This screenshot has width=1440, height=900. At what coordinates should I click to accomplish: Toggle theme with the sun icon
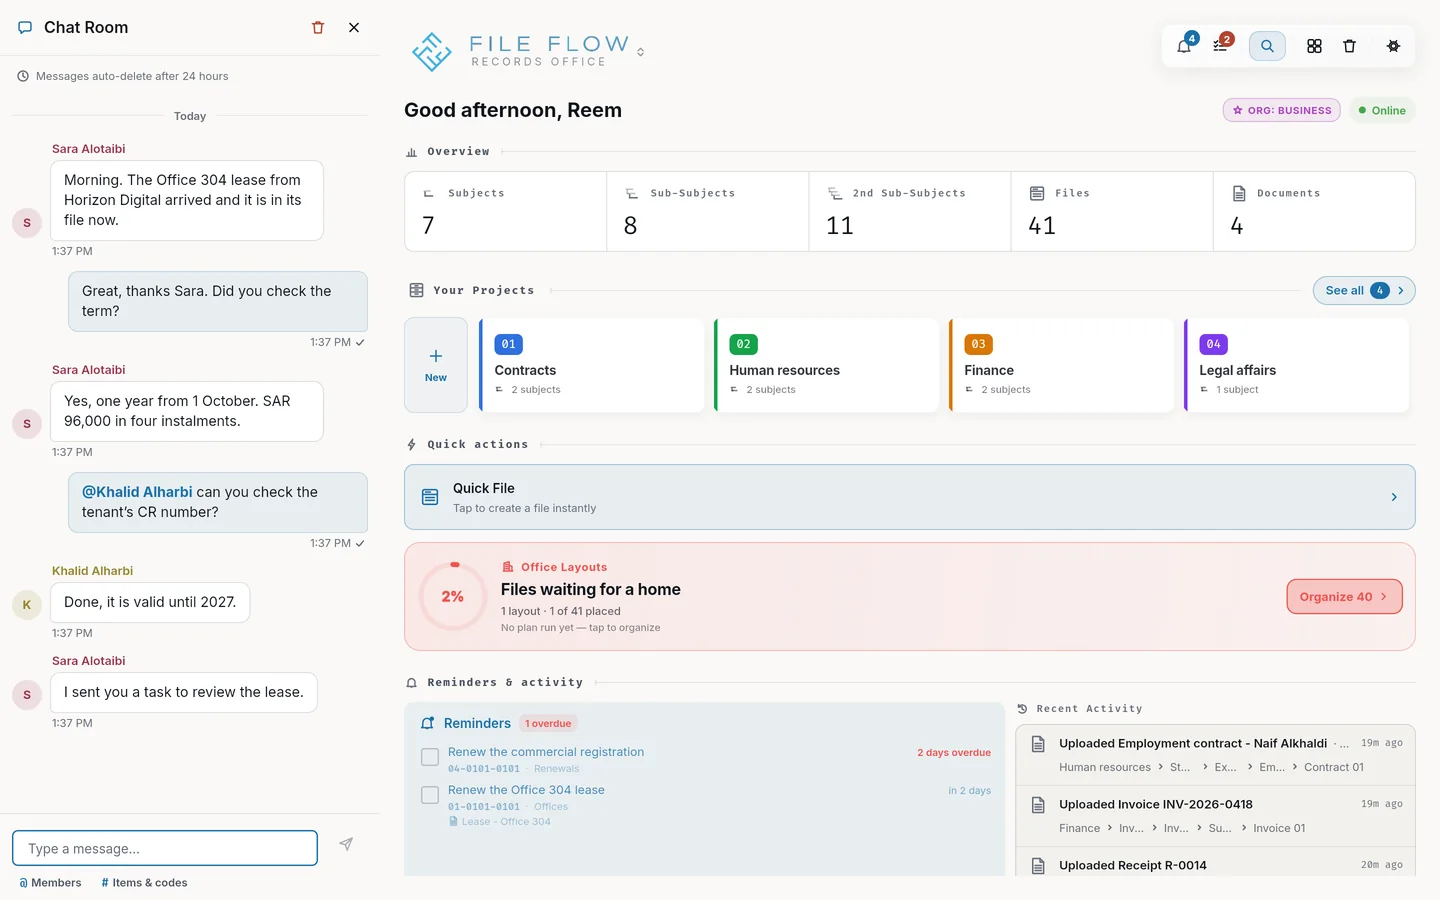click(1393, 46)
